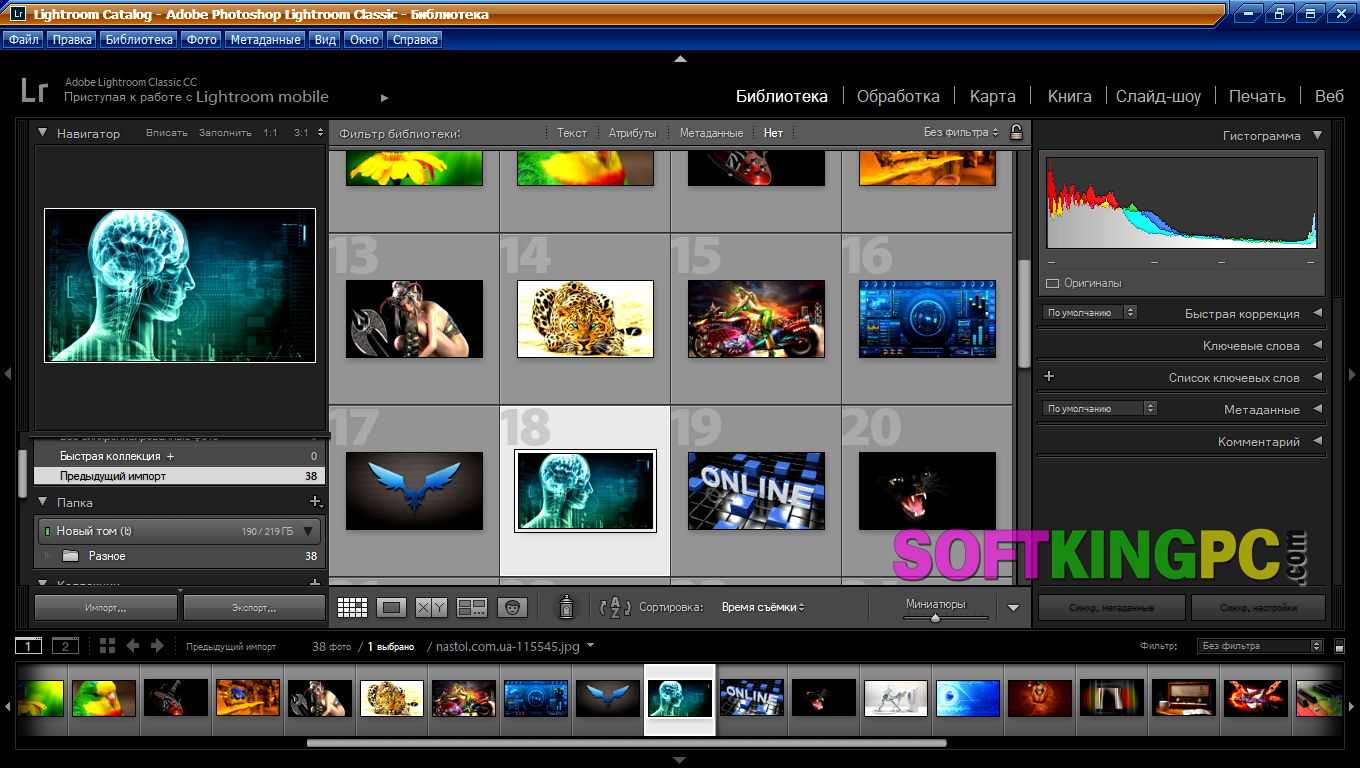This screenshot has width=1360, height=768.
Task: Select Предыдущий импорт catalog entry
Action: (x=180, y=476)
